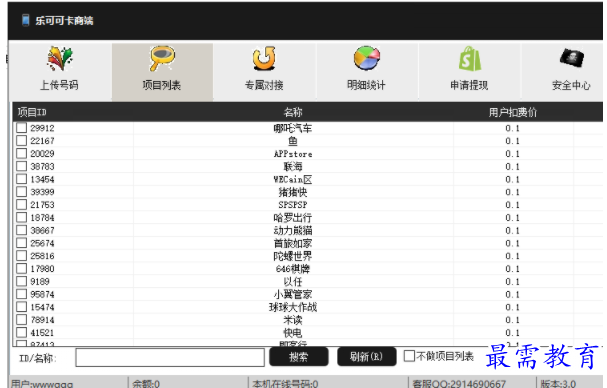Select the 首旅如家 project name

coord(293,243)
